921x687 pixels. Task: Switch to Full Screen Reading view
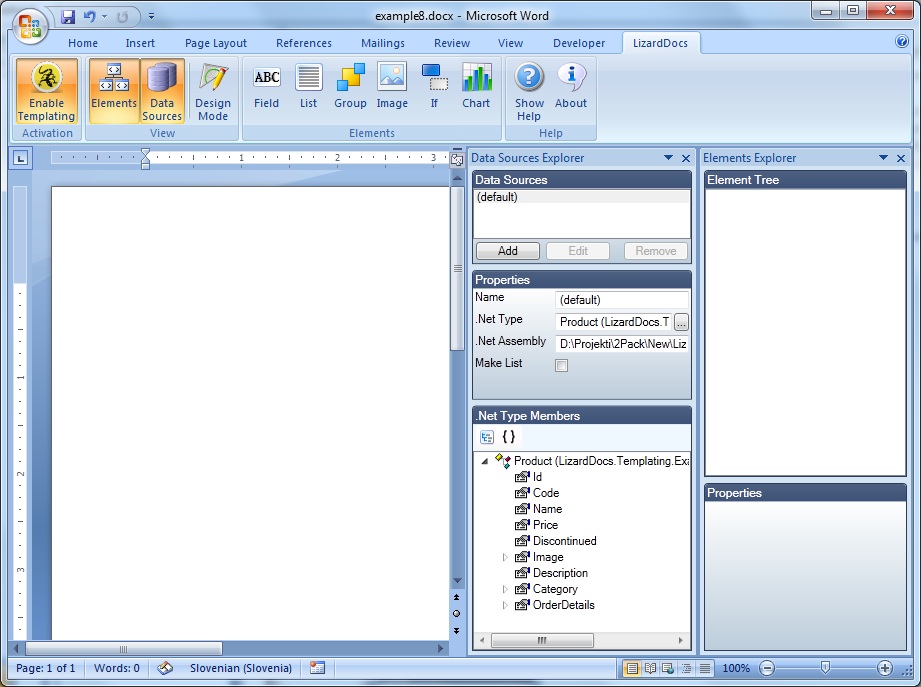(650, 668)
